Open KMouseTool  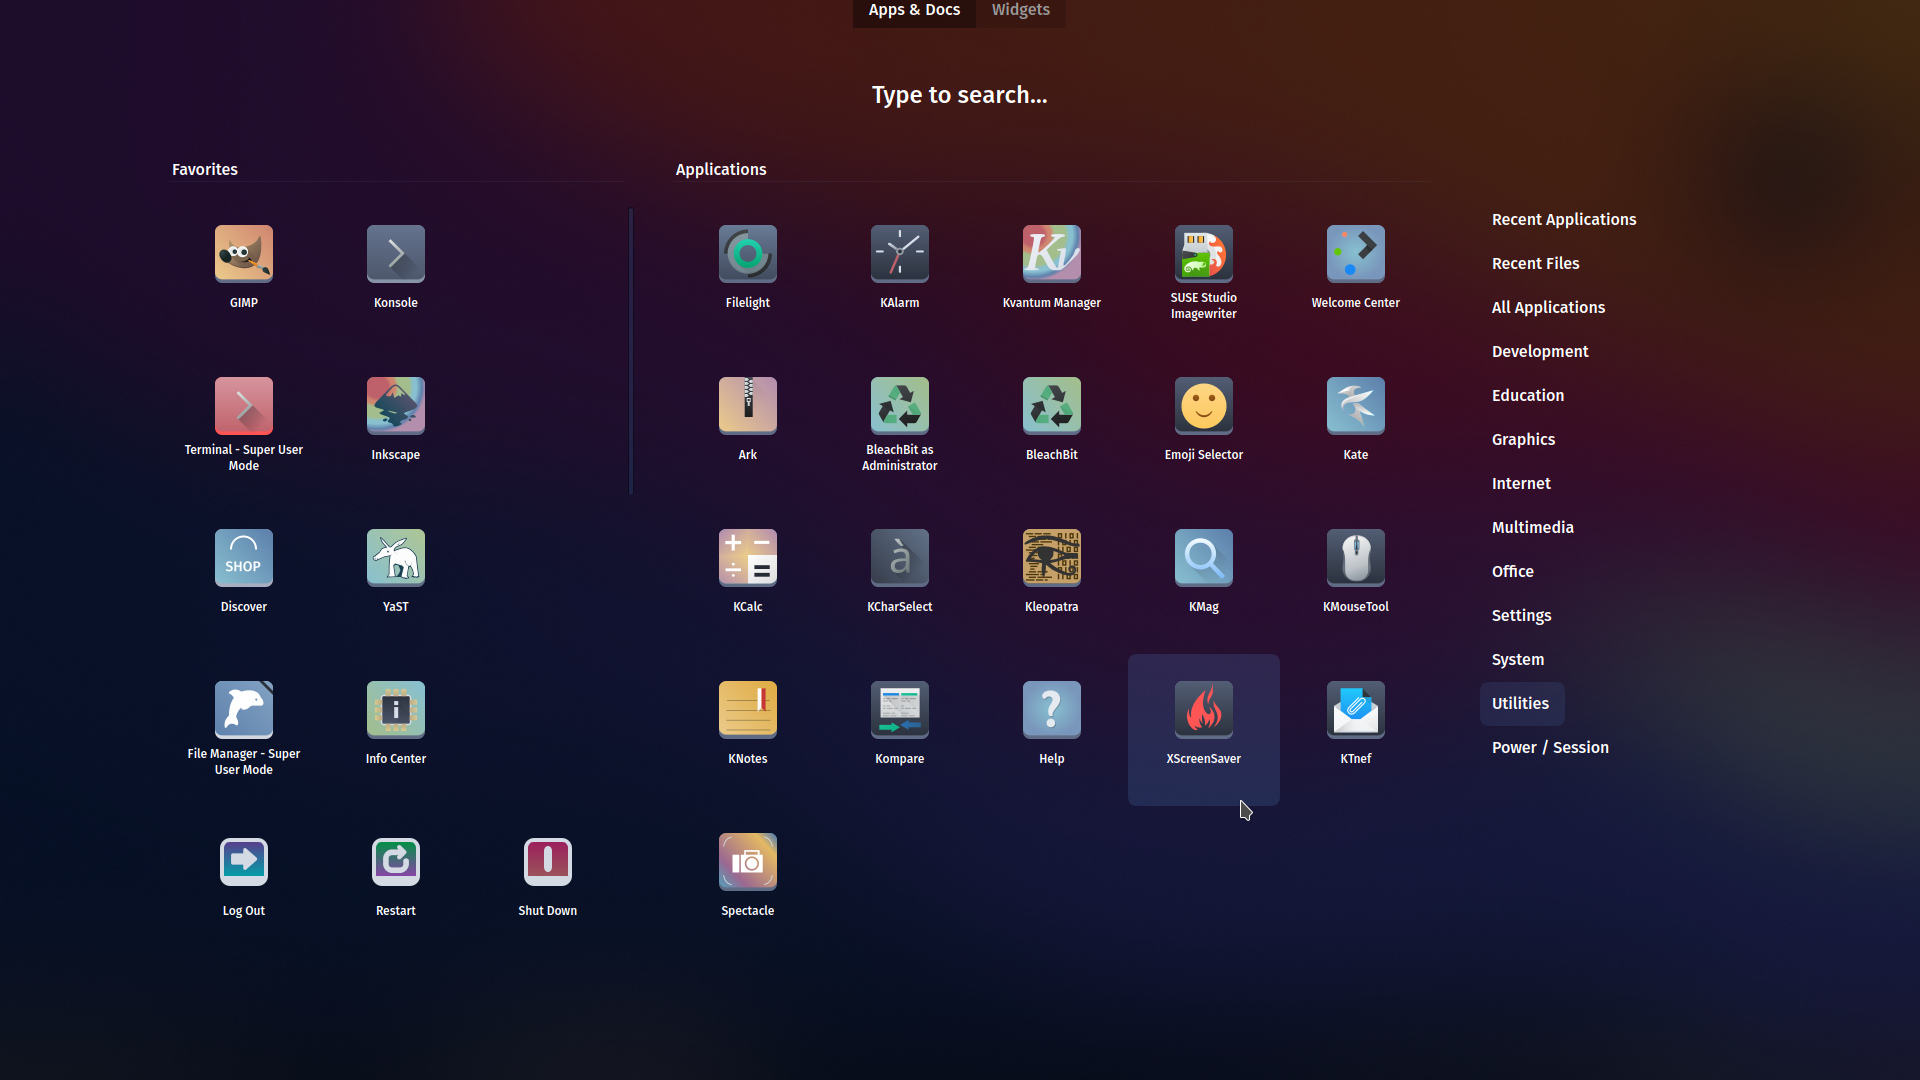1356,559
